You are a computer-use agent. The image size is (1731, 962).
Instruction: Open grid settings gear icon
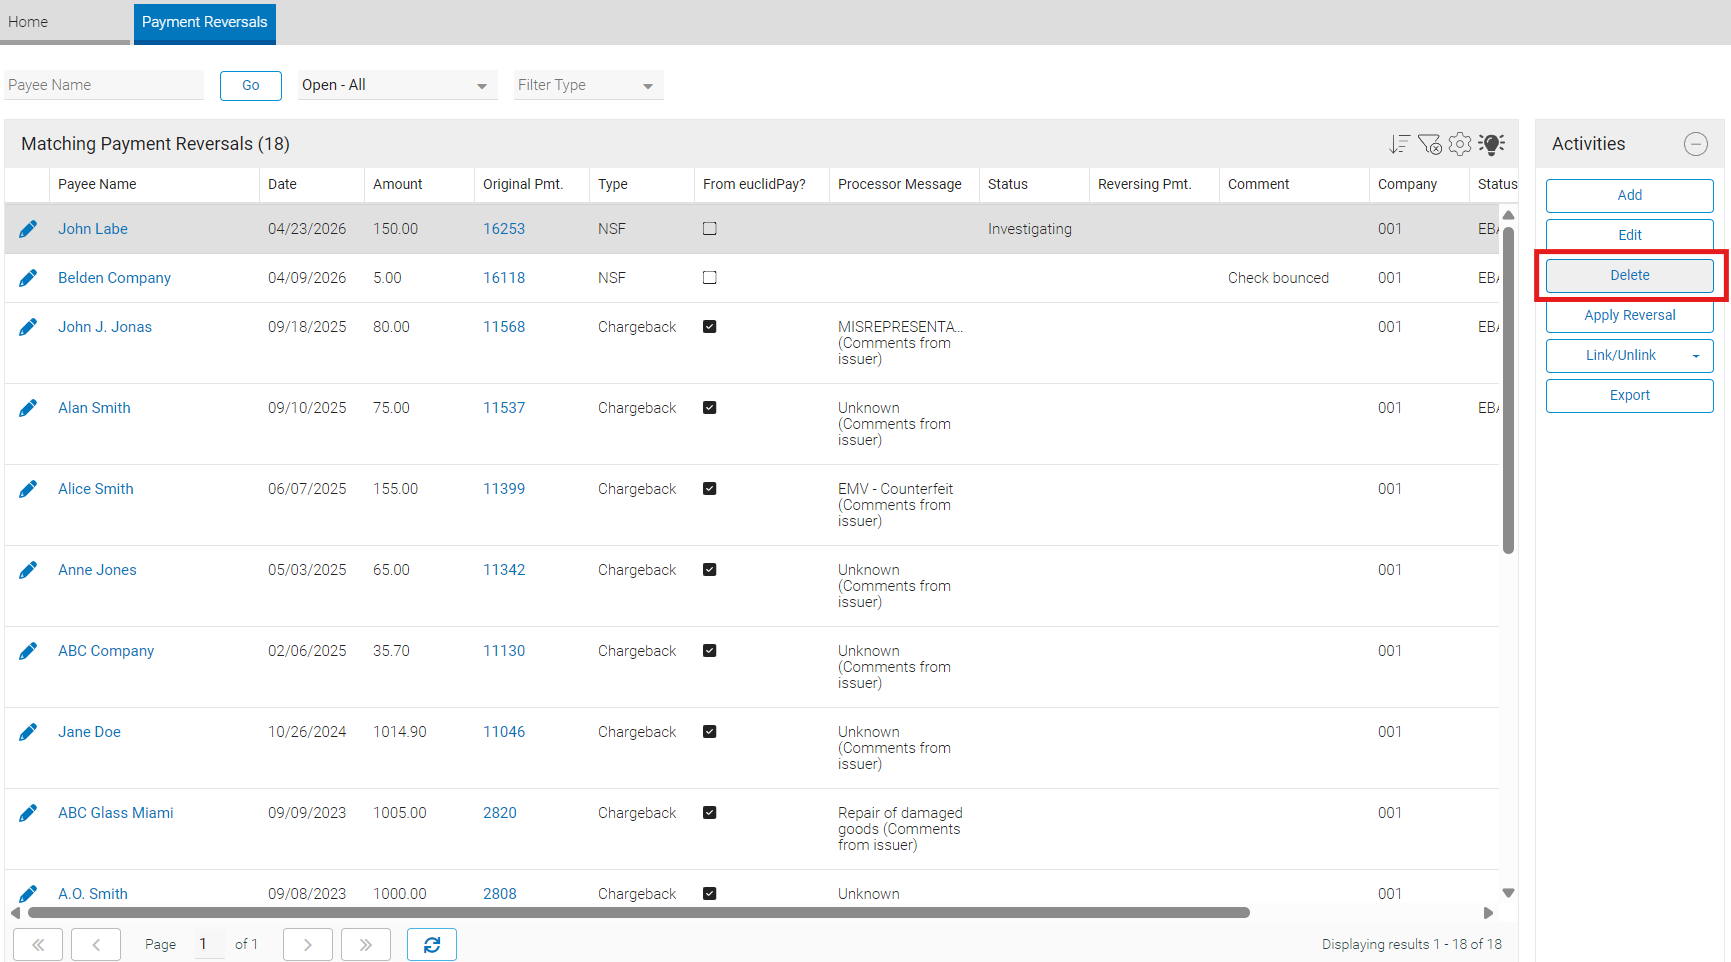tap(1460, 144)
